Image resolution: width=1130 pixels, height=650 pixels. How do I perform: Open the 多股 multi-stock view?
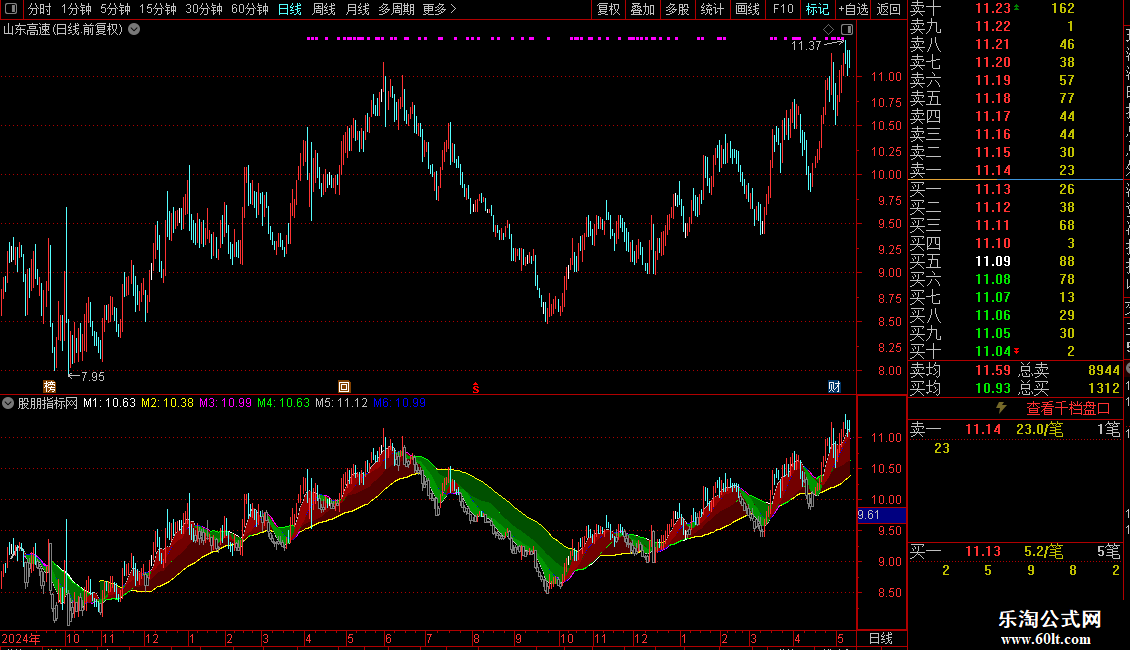677,9
